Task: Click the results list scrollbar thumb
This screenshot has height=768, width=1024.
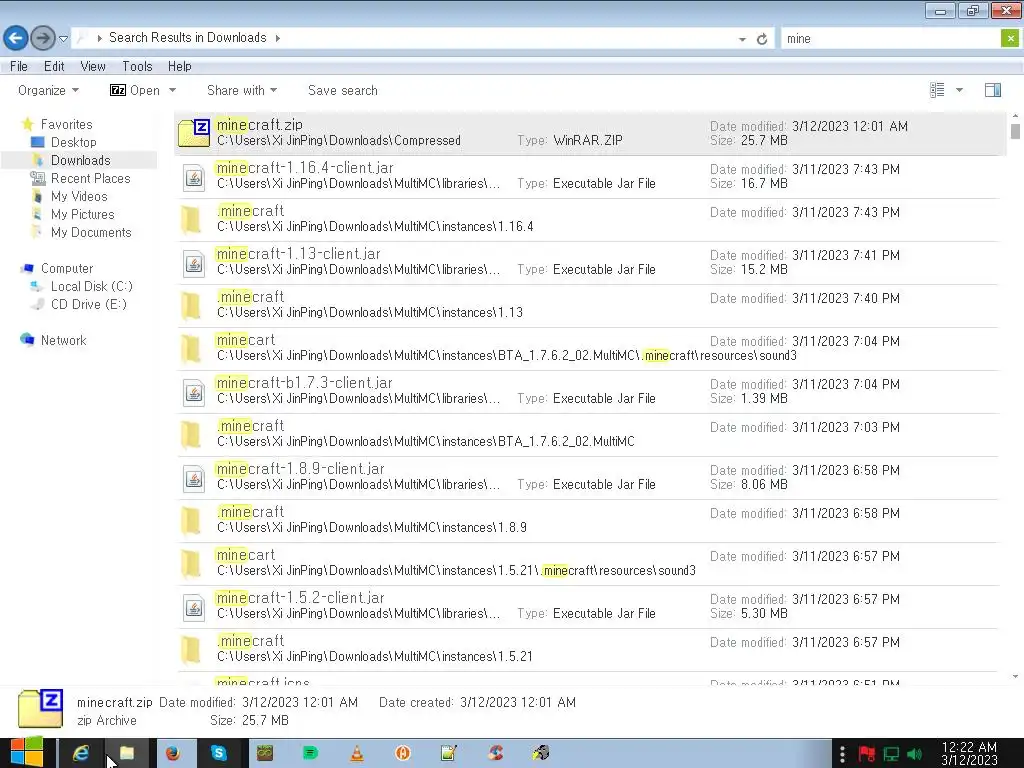Action: [x=1015, y=131]
